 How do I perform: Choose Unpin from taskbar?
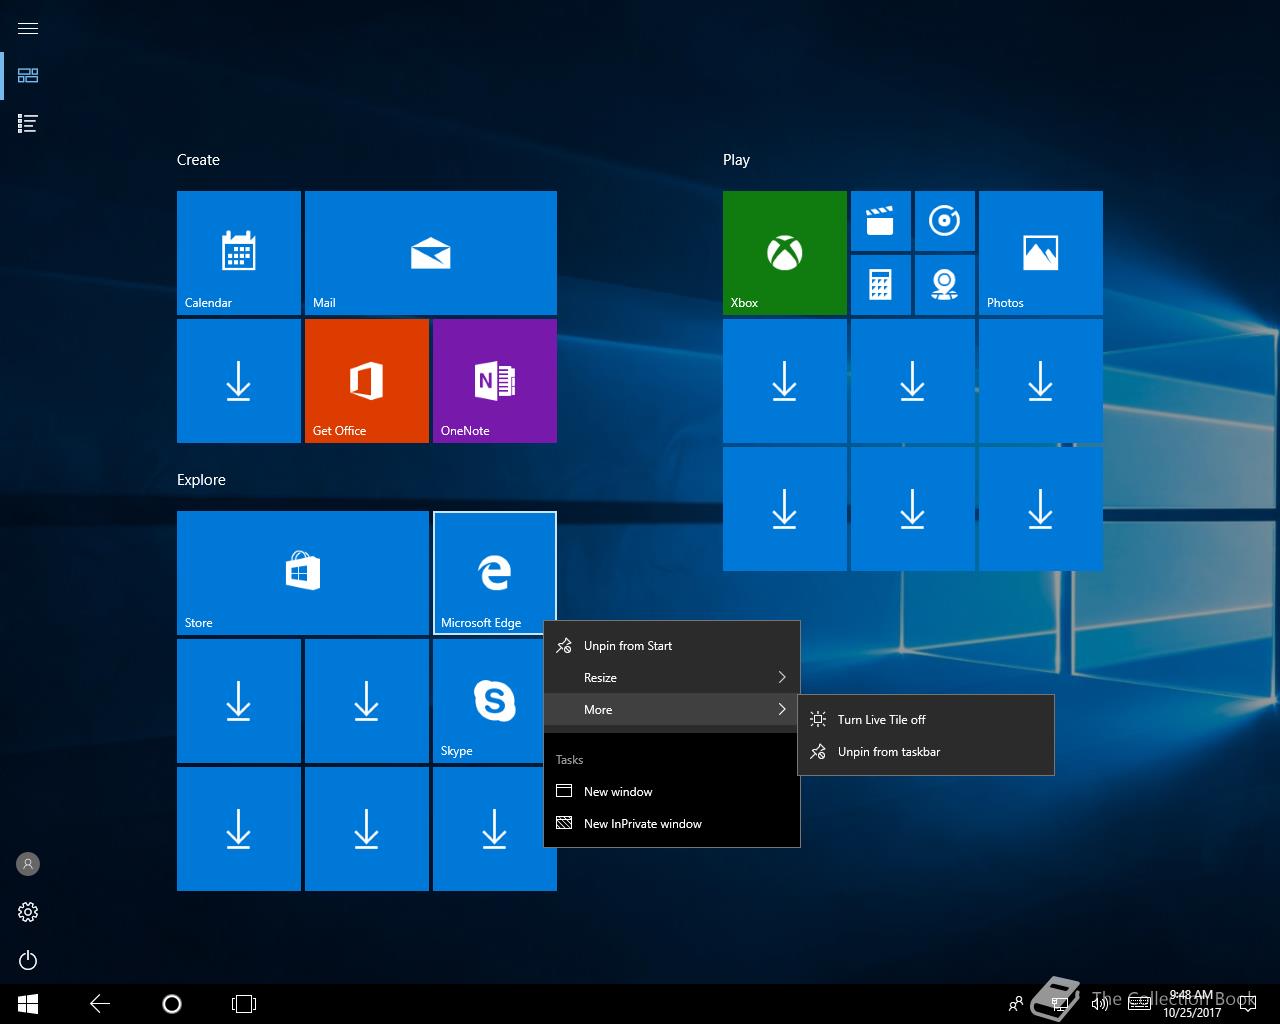(926, 751)
